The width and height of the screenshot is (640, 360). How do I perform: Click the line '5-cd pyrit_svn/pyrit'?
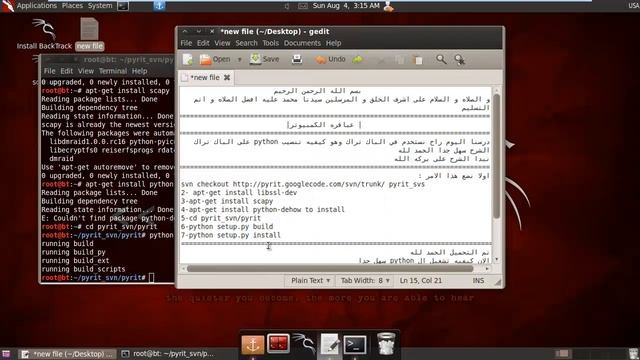point(221,218)
